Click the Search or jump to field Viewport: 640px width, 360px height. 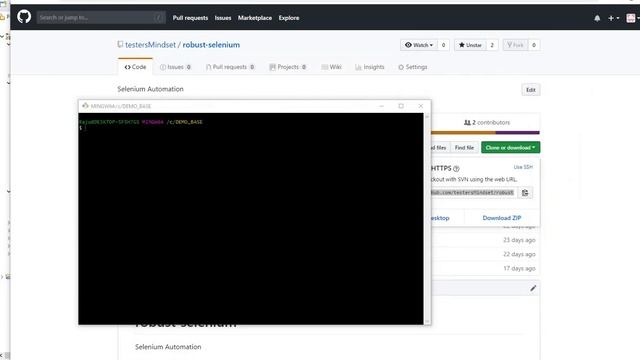pyautogui.click(x=101, y=18)
